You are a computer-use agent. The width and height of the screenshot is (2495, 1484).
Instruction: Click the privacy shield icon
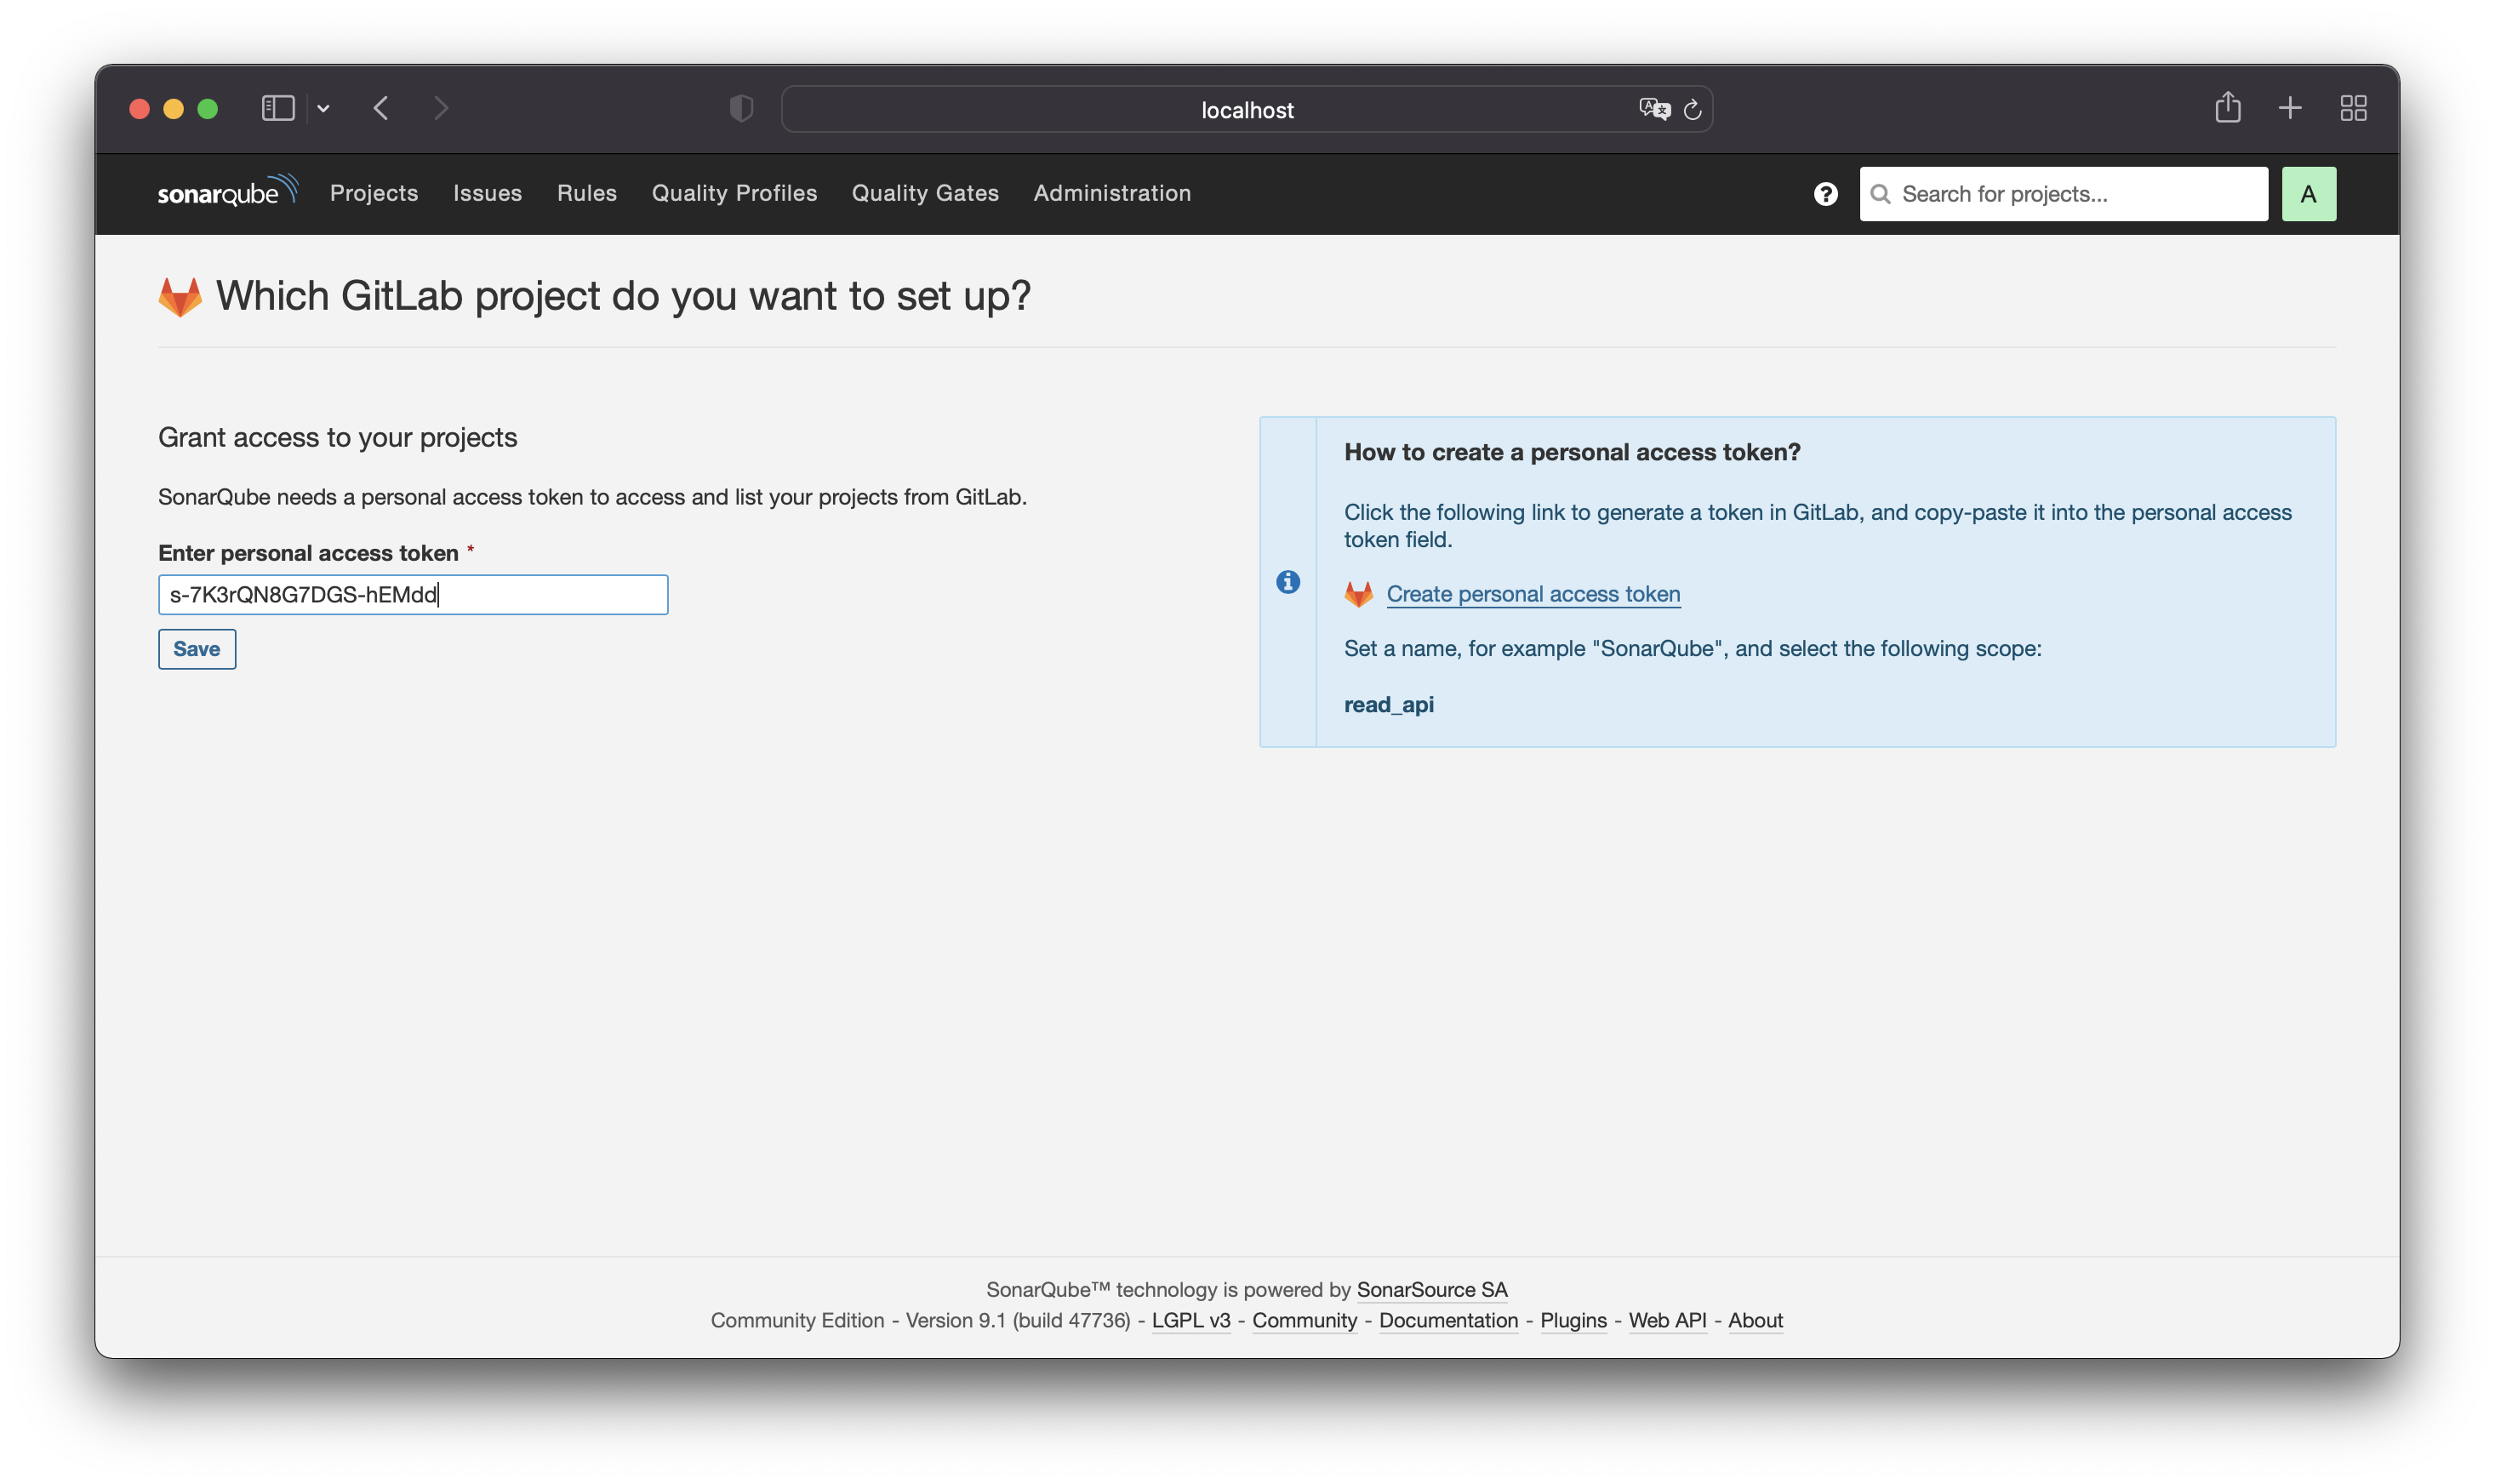coord(741,108)
